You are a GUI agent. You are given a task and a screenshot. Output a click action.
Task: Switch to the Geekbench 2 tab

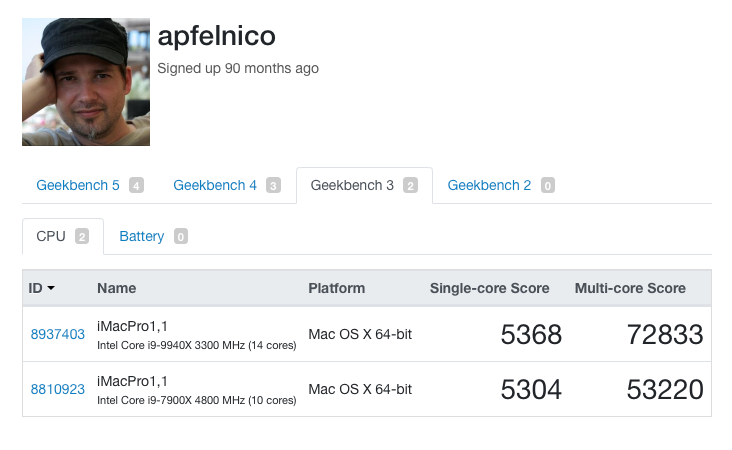(x=489, y=185)
